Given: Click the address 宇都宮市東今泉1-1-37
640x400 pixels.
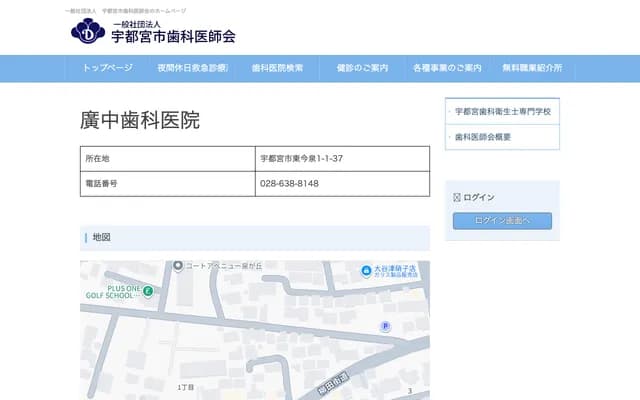Looking at the screenshot, I should (302, 159).
